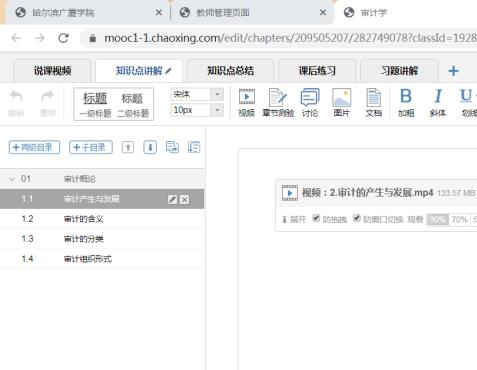Image resolution: width=477 pixels, height=370 pixels.
Task: Close the 教师管理页面 browser tab
Action: [x=323, y=13]
